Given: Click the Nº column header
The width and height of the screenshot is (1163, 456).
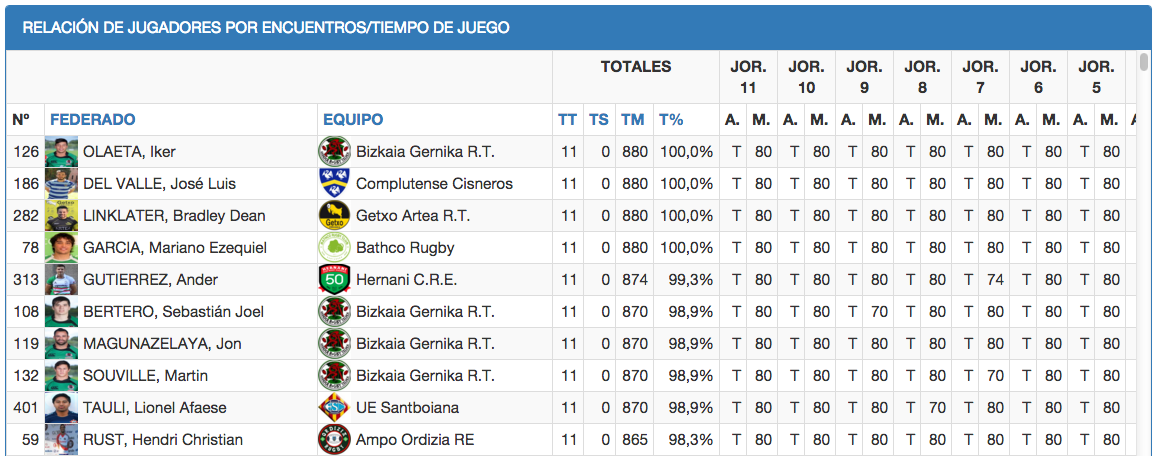Looking at the screenshot, I should 21,120.
